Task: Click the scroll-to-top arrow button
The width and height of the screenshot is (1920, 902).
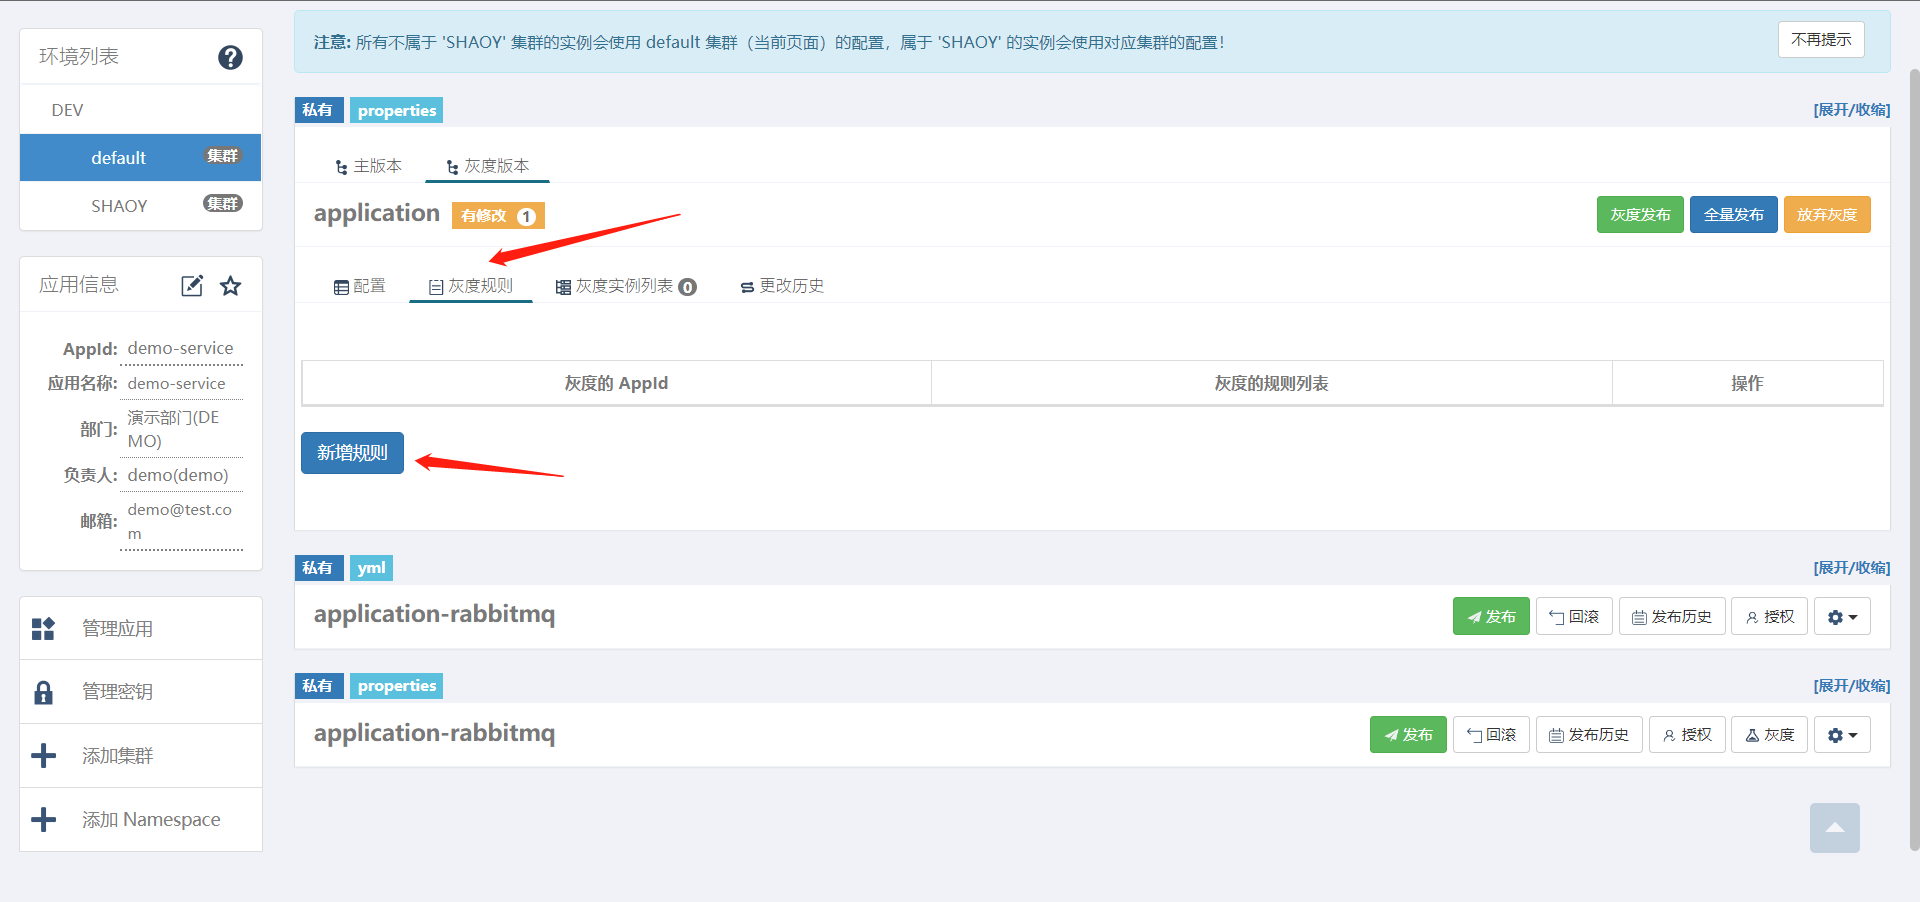Action: (x=1834, y=828)
